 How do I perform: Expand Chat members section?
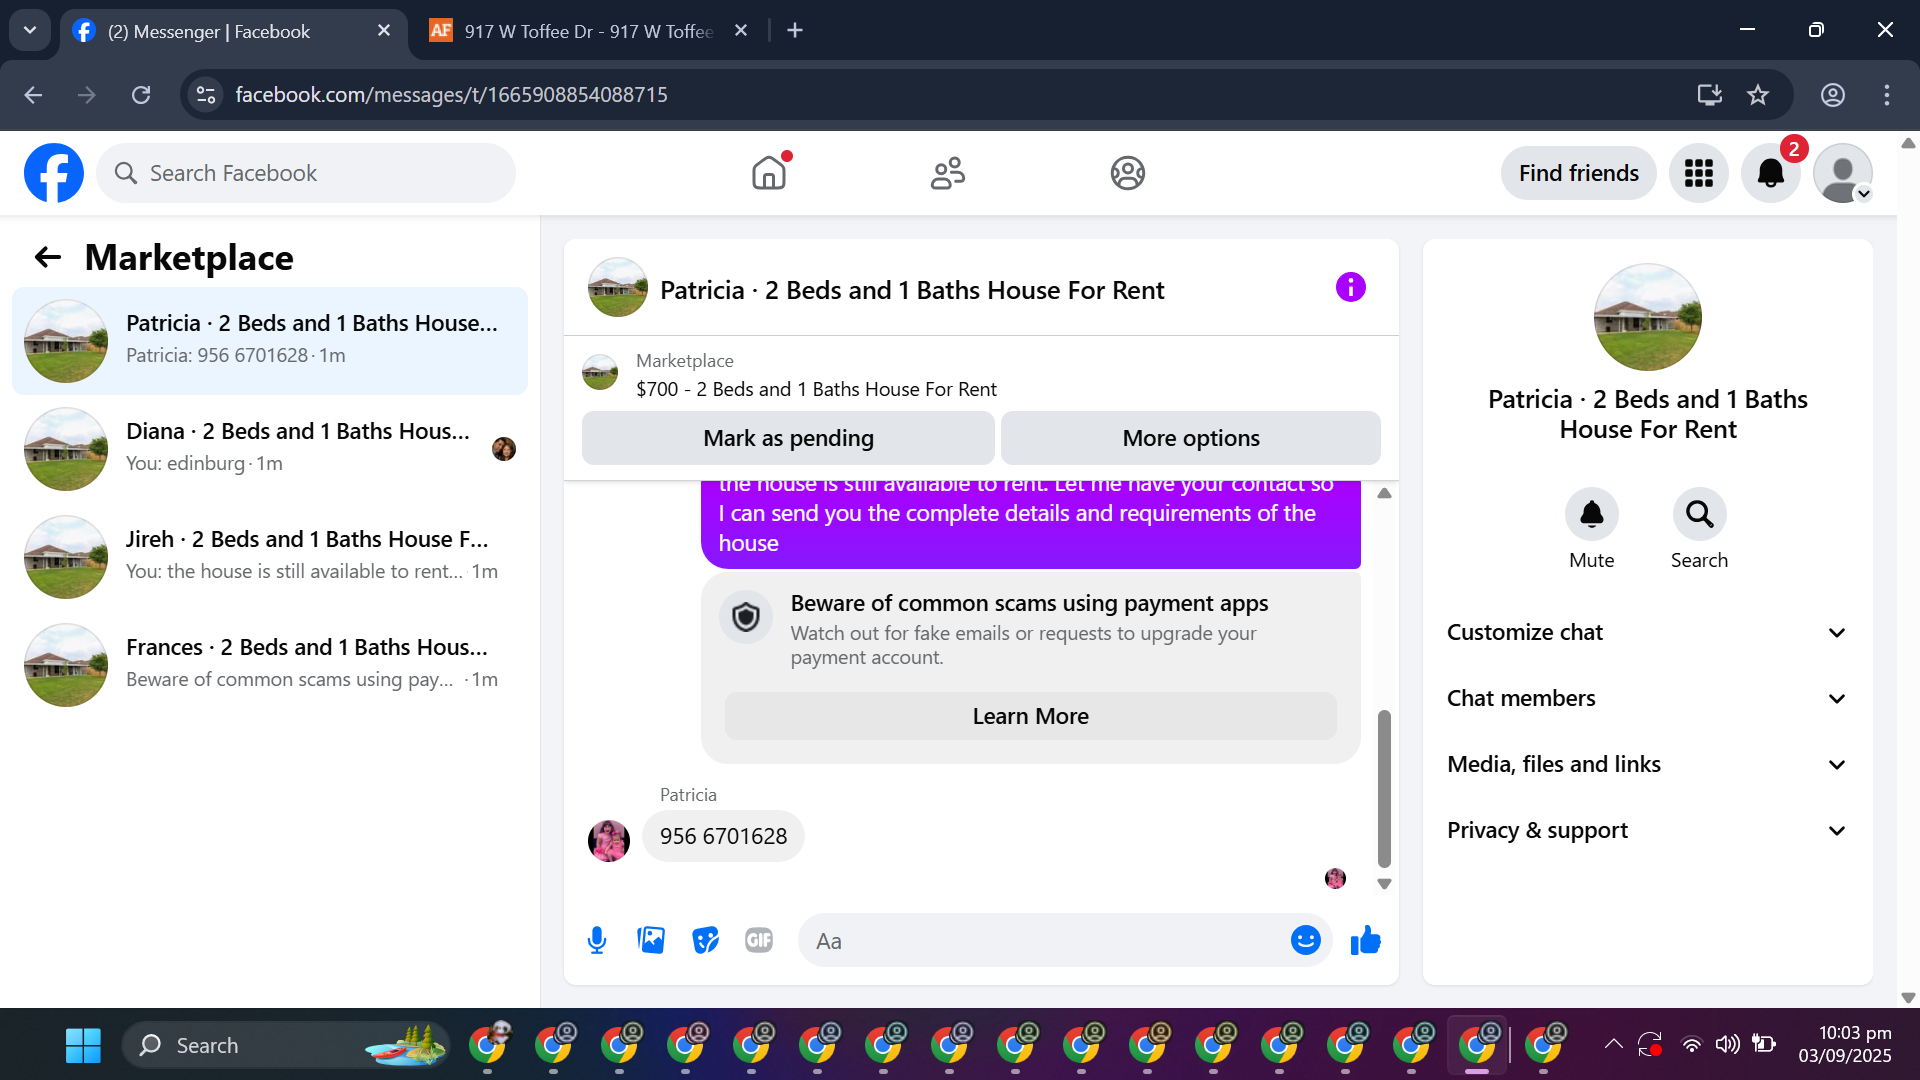(1647, 698)
